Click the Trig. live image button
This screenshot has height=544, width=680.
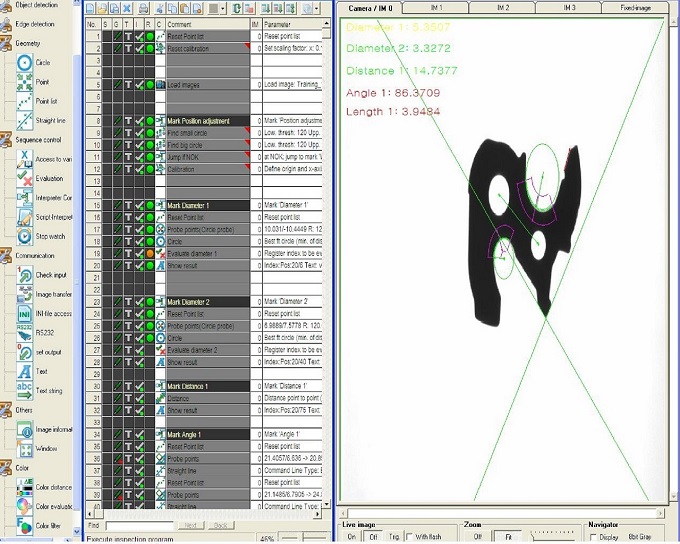393,537
